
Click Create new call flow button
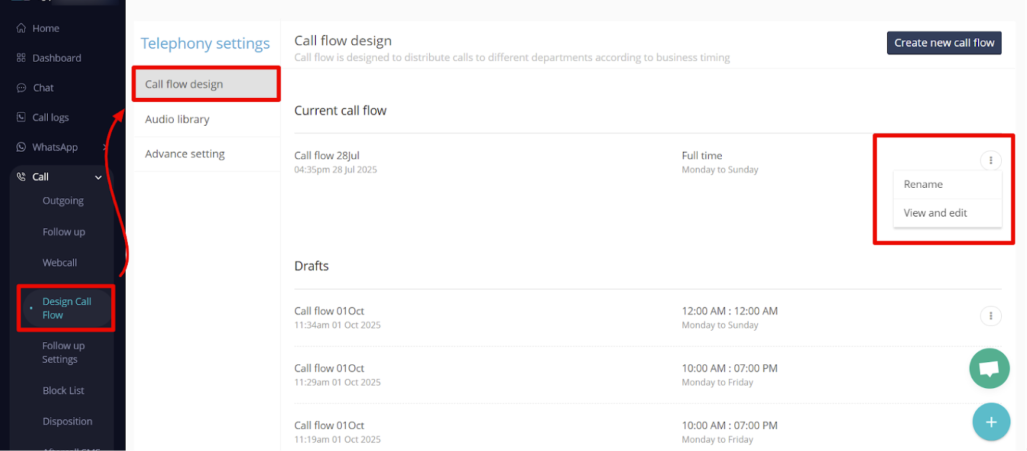tap(944, 43)
